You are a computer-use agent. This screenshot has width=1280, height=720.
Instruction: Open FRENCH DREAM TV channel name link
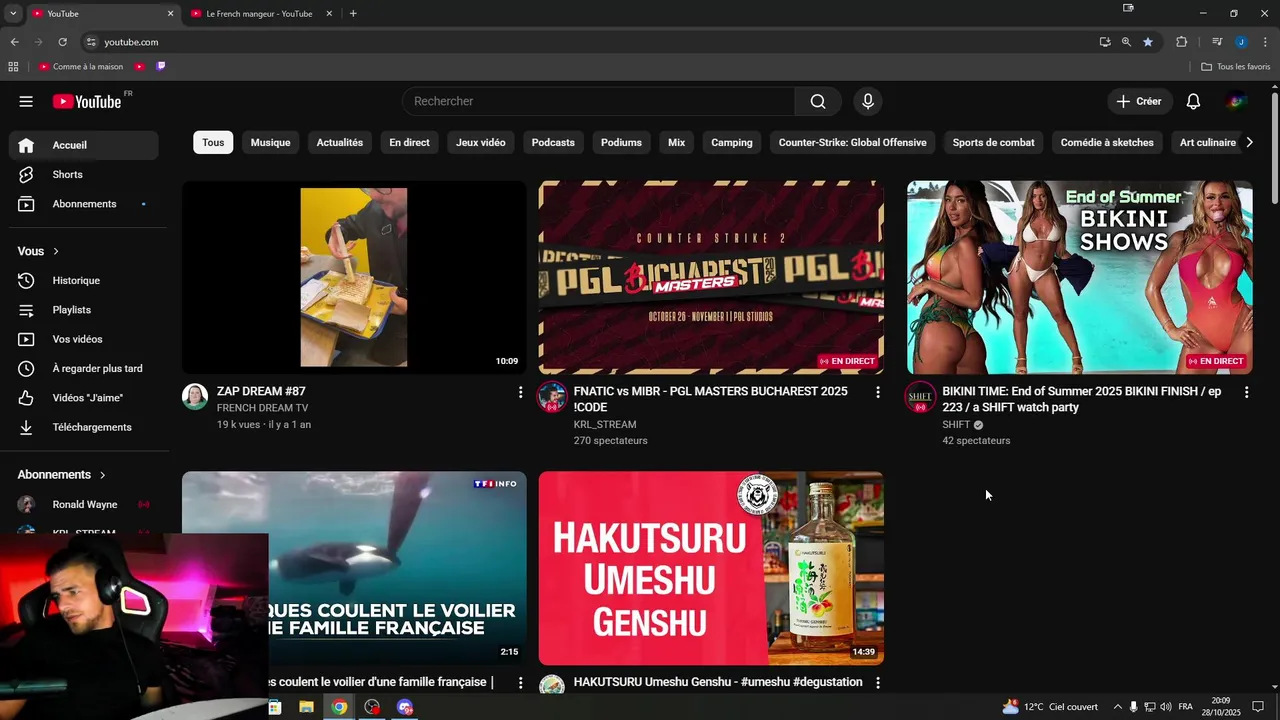point(263,408)
